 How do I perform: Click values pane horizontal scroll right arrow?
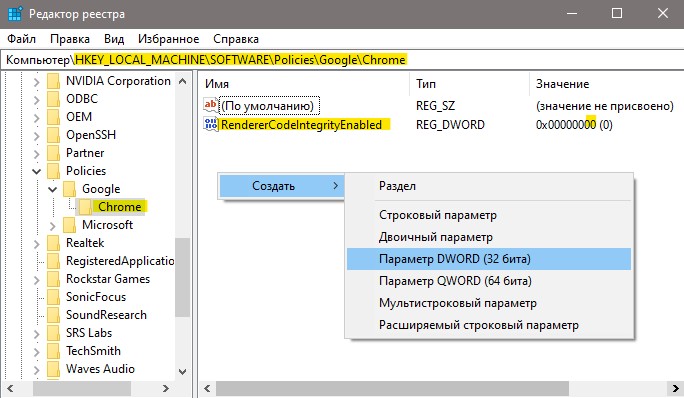tap(675, 388)
